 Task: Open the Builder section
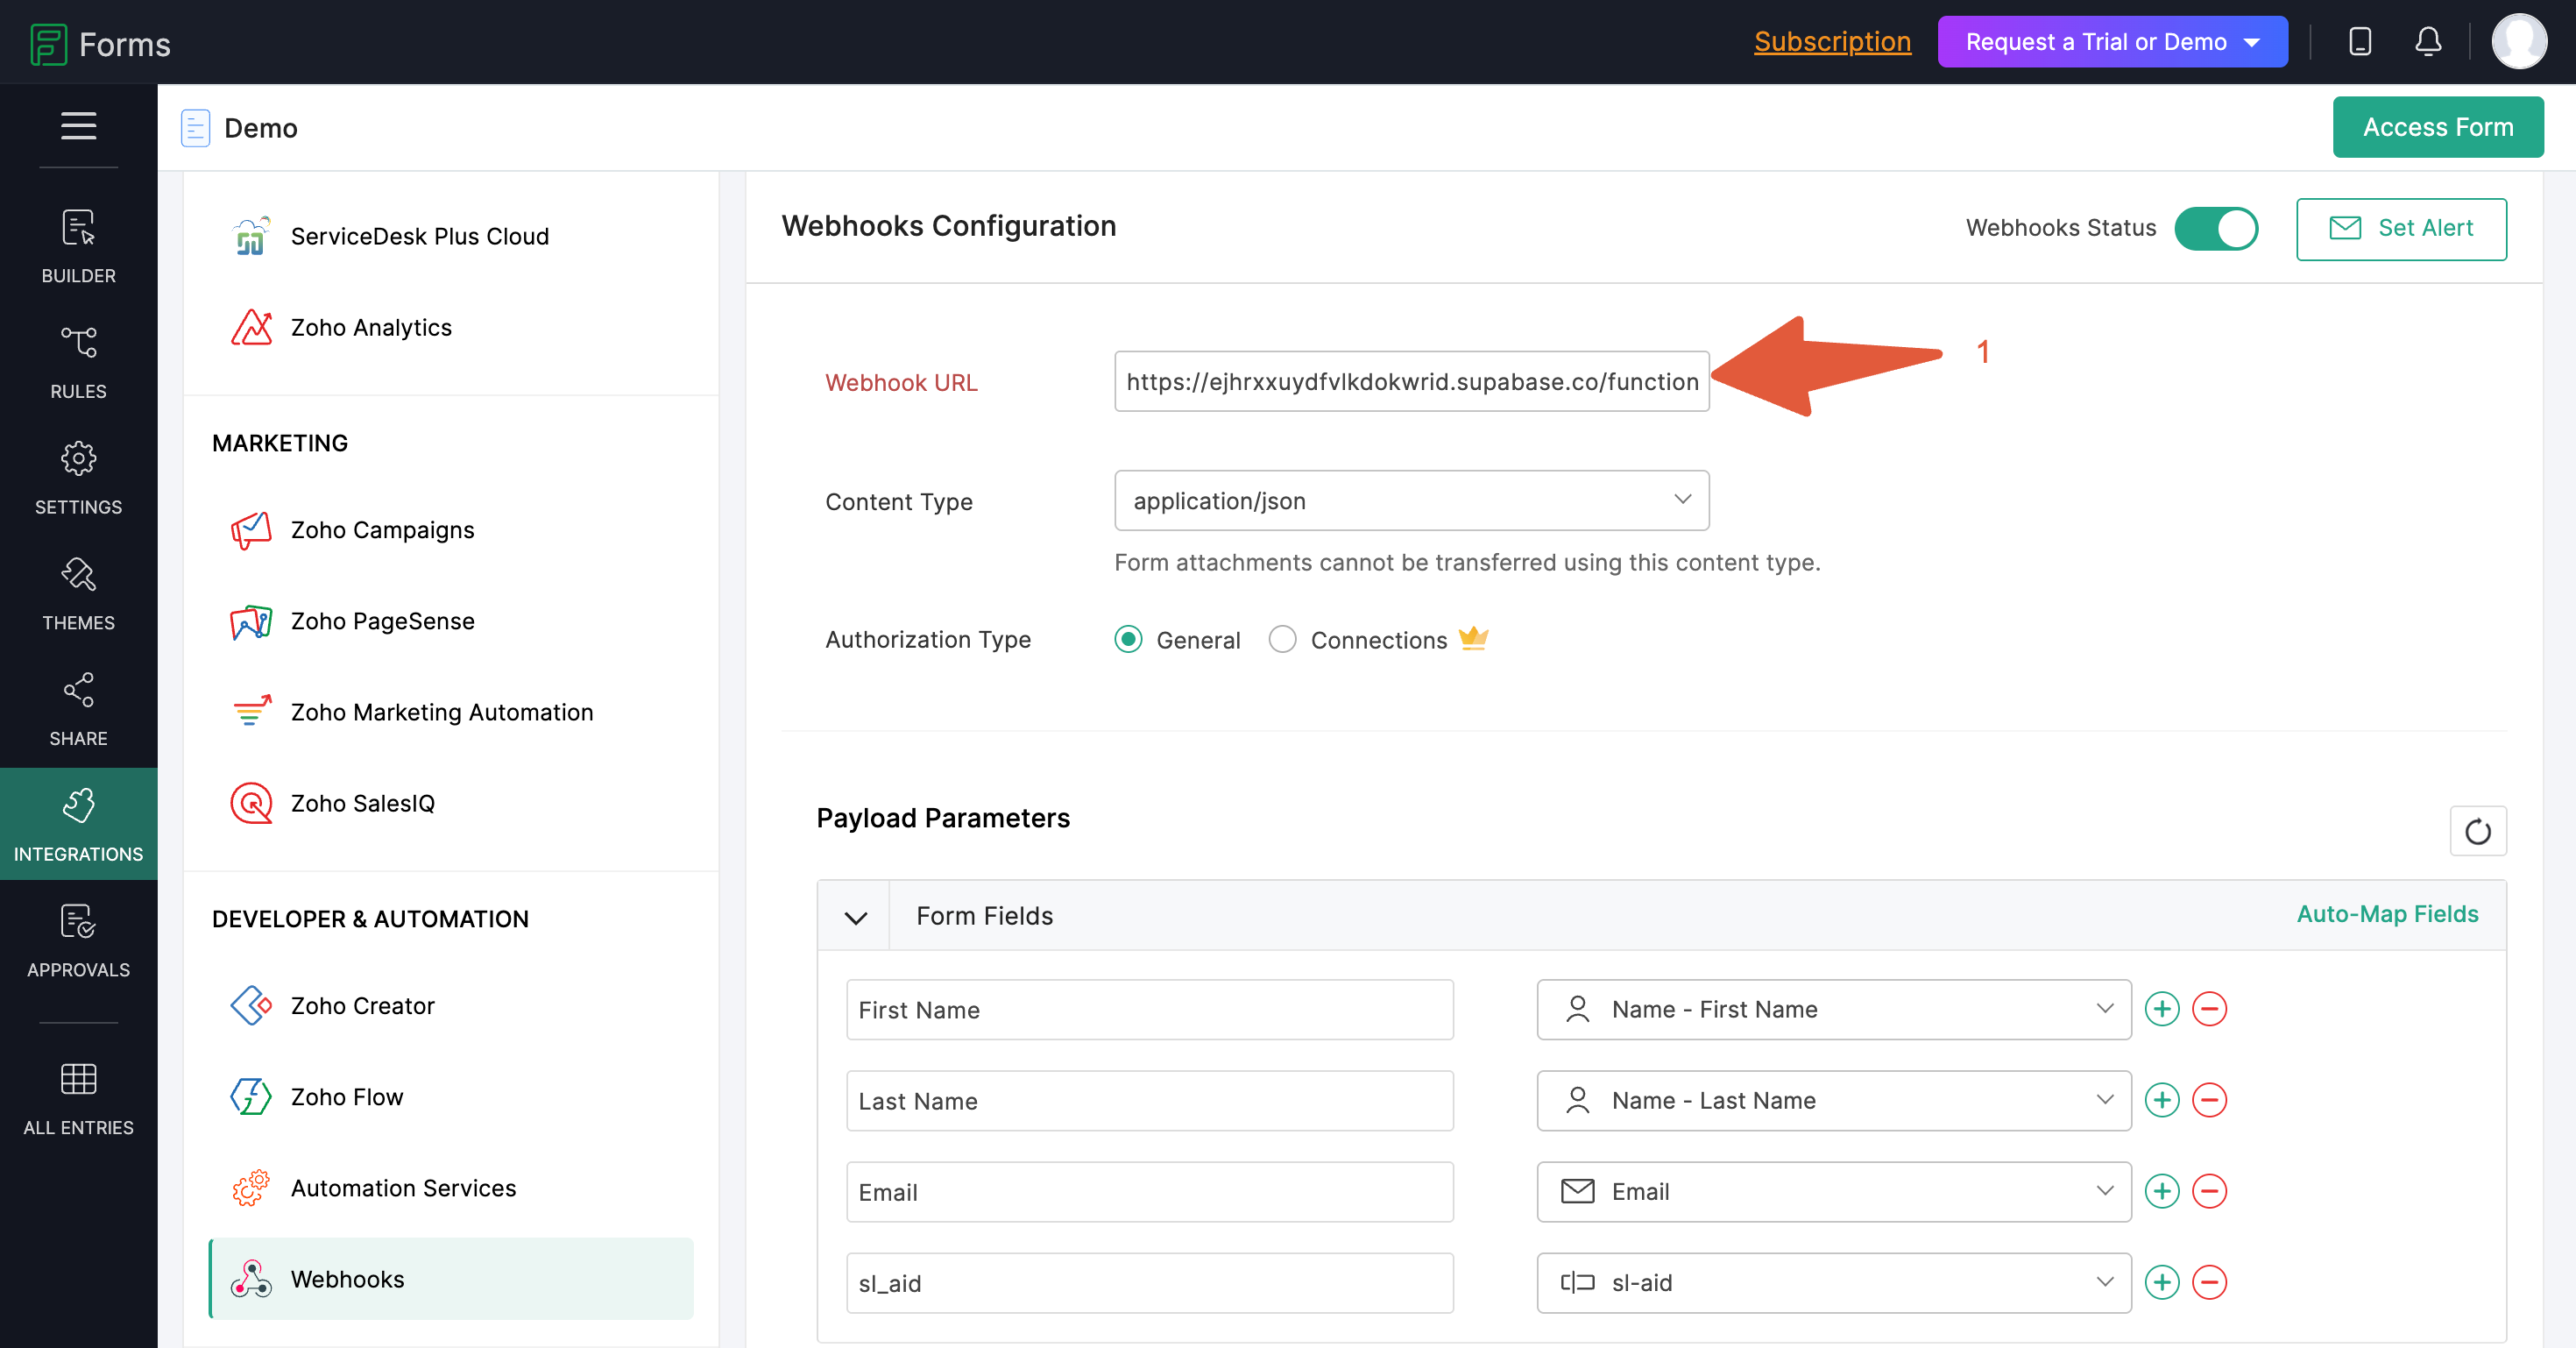78,246
